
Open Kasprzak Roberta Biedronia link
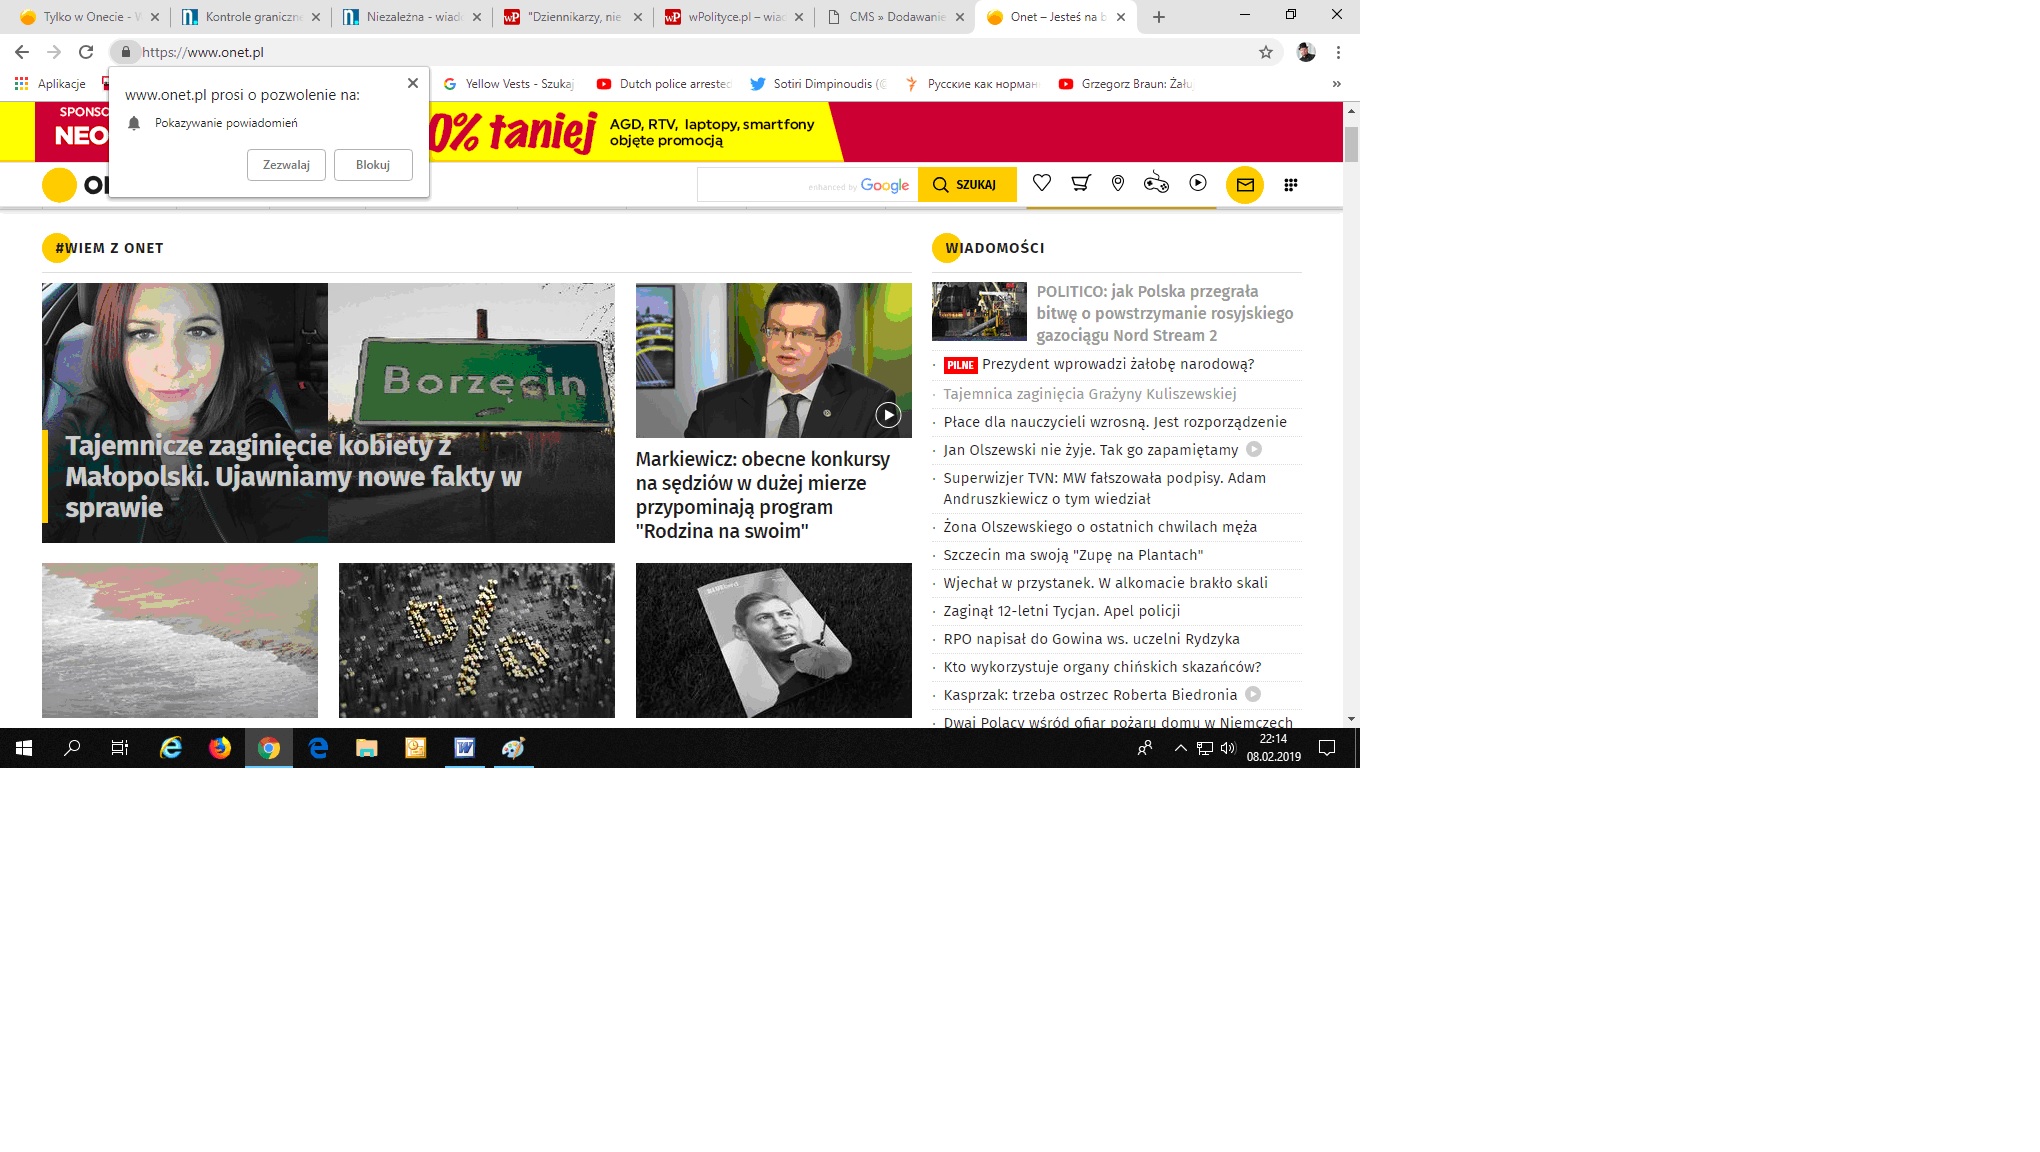tap(1090, 695)
